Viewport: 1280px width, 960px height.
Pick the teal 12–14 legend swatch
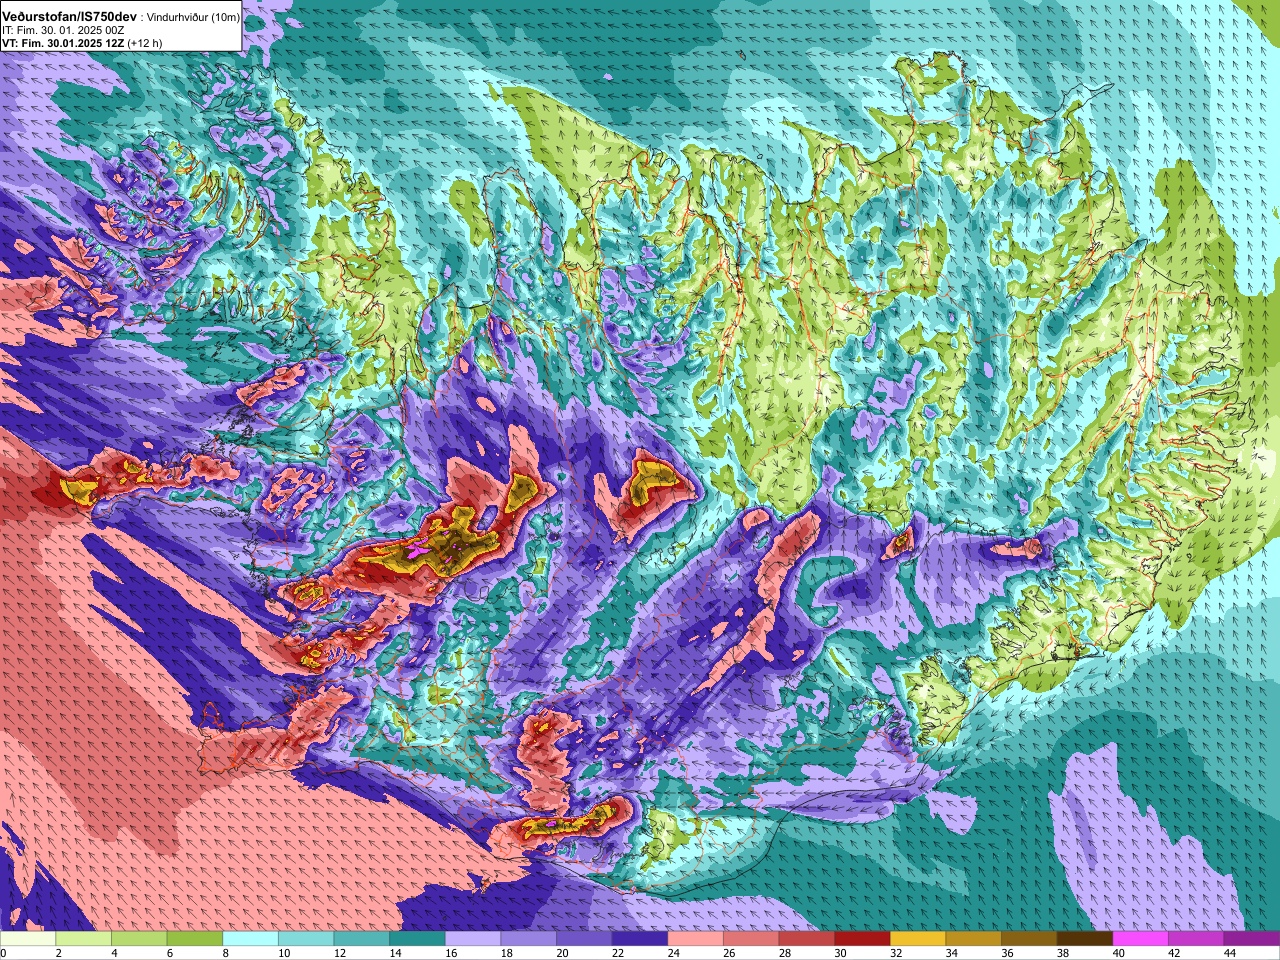(362, 939)
